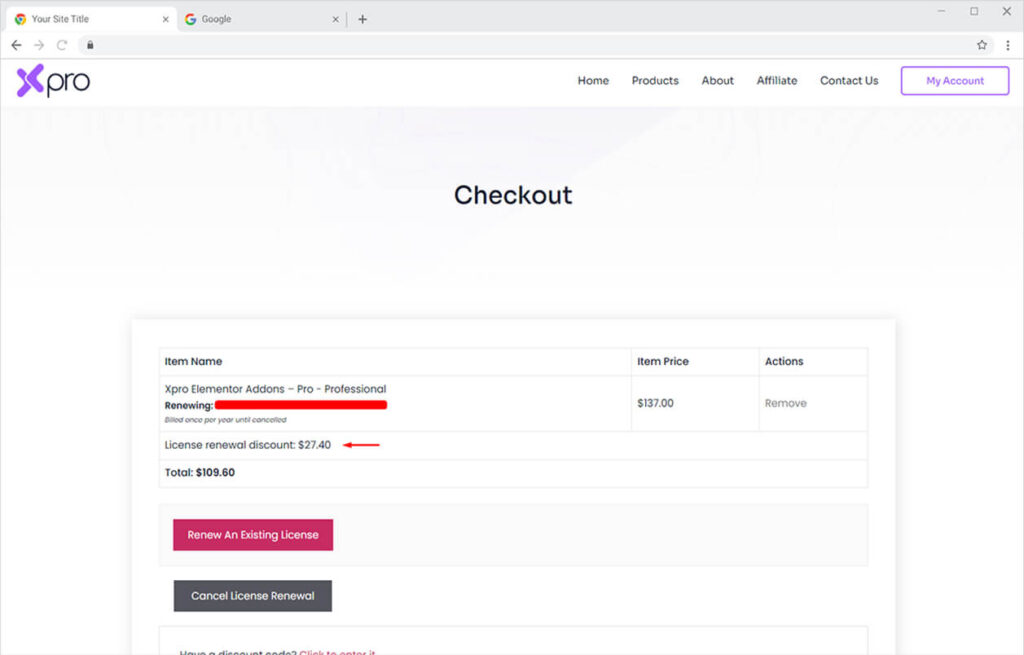The height and width of the screenshot is (655, 1024).
Task: Close the Your Site Title tab
Action: (166, 19)
